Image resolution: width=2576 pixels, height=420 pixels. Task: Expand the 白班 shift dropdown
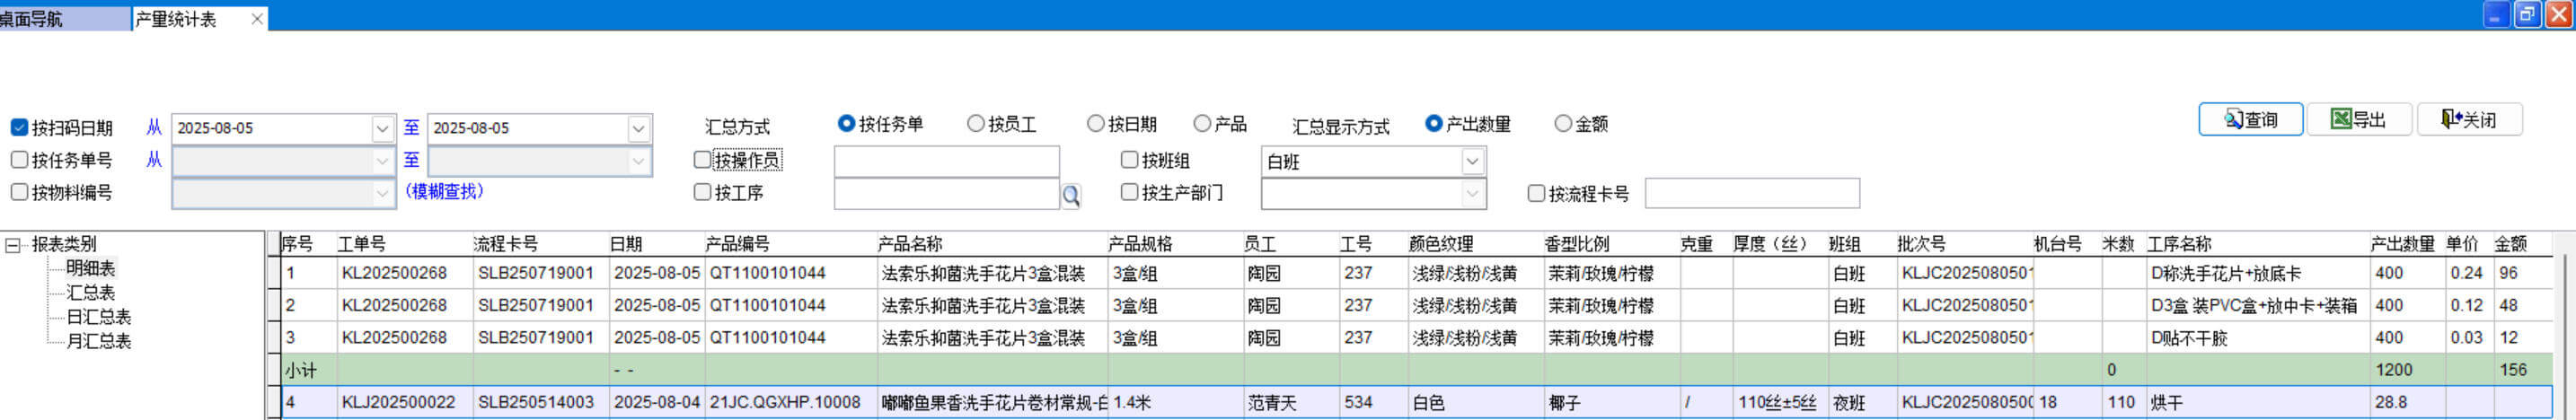coord(1472,161)
